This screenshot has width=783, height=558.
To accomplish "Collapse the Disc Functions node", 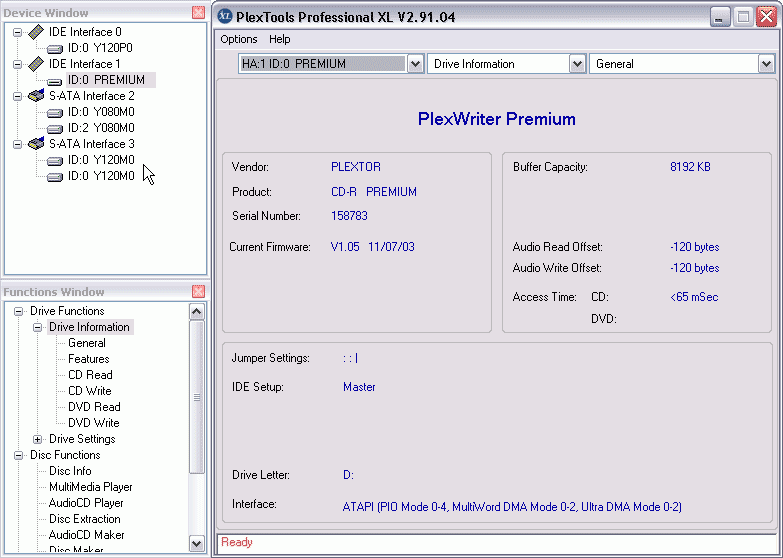I will click(18, 455).
